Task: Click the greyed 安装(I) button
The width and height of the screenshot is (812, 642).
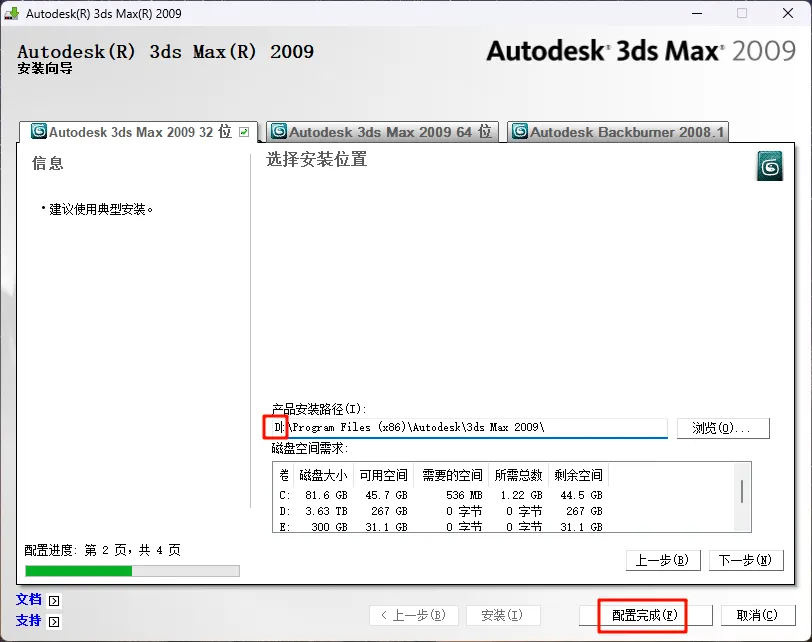Action: coord(503,615)
